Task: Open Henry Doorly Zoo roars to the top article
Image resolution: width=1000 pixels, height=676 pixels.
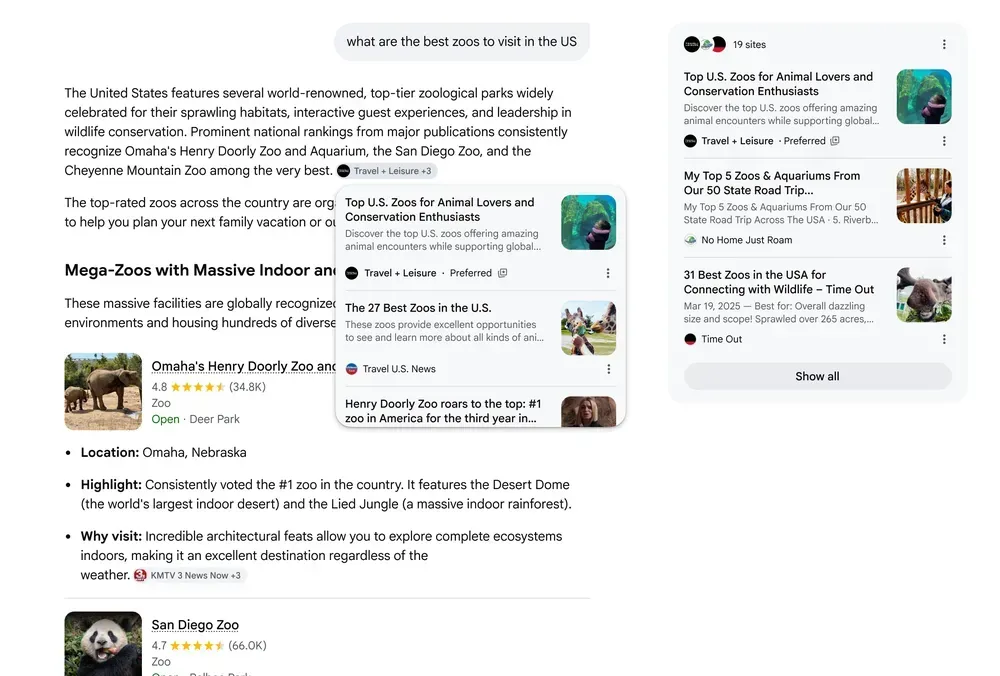Action: pyautogui.click(x=443, y=411)
